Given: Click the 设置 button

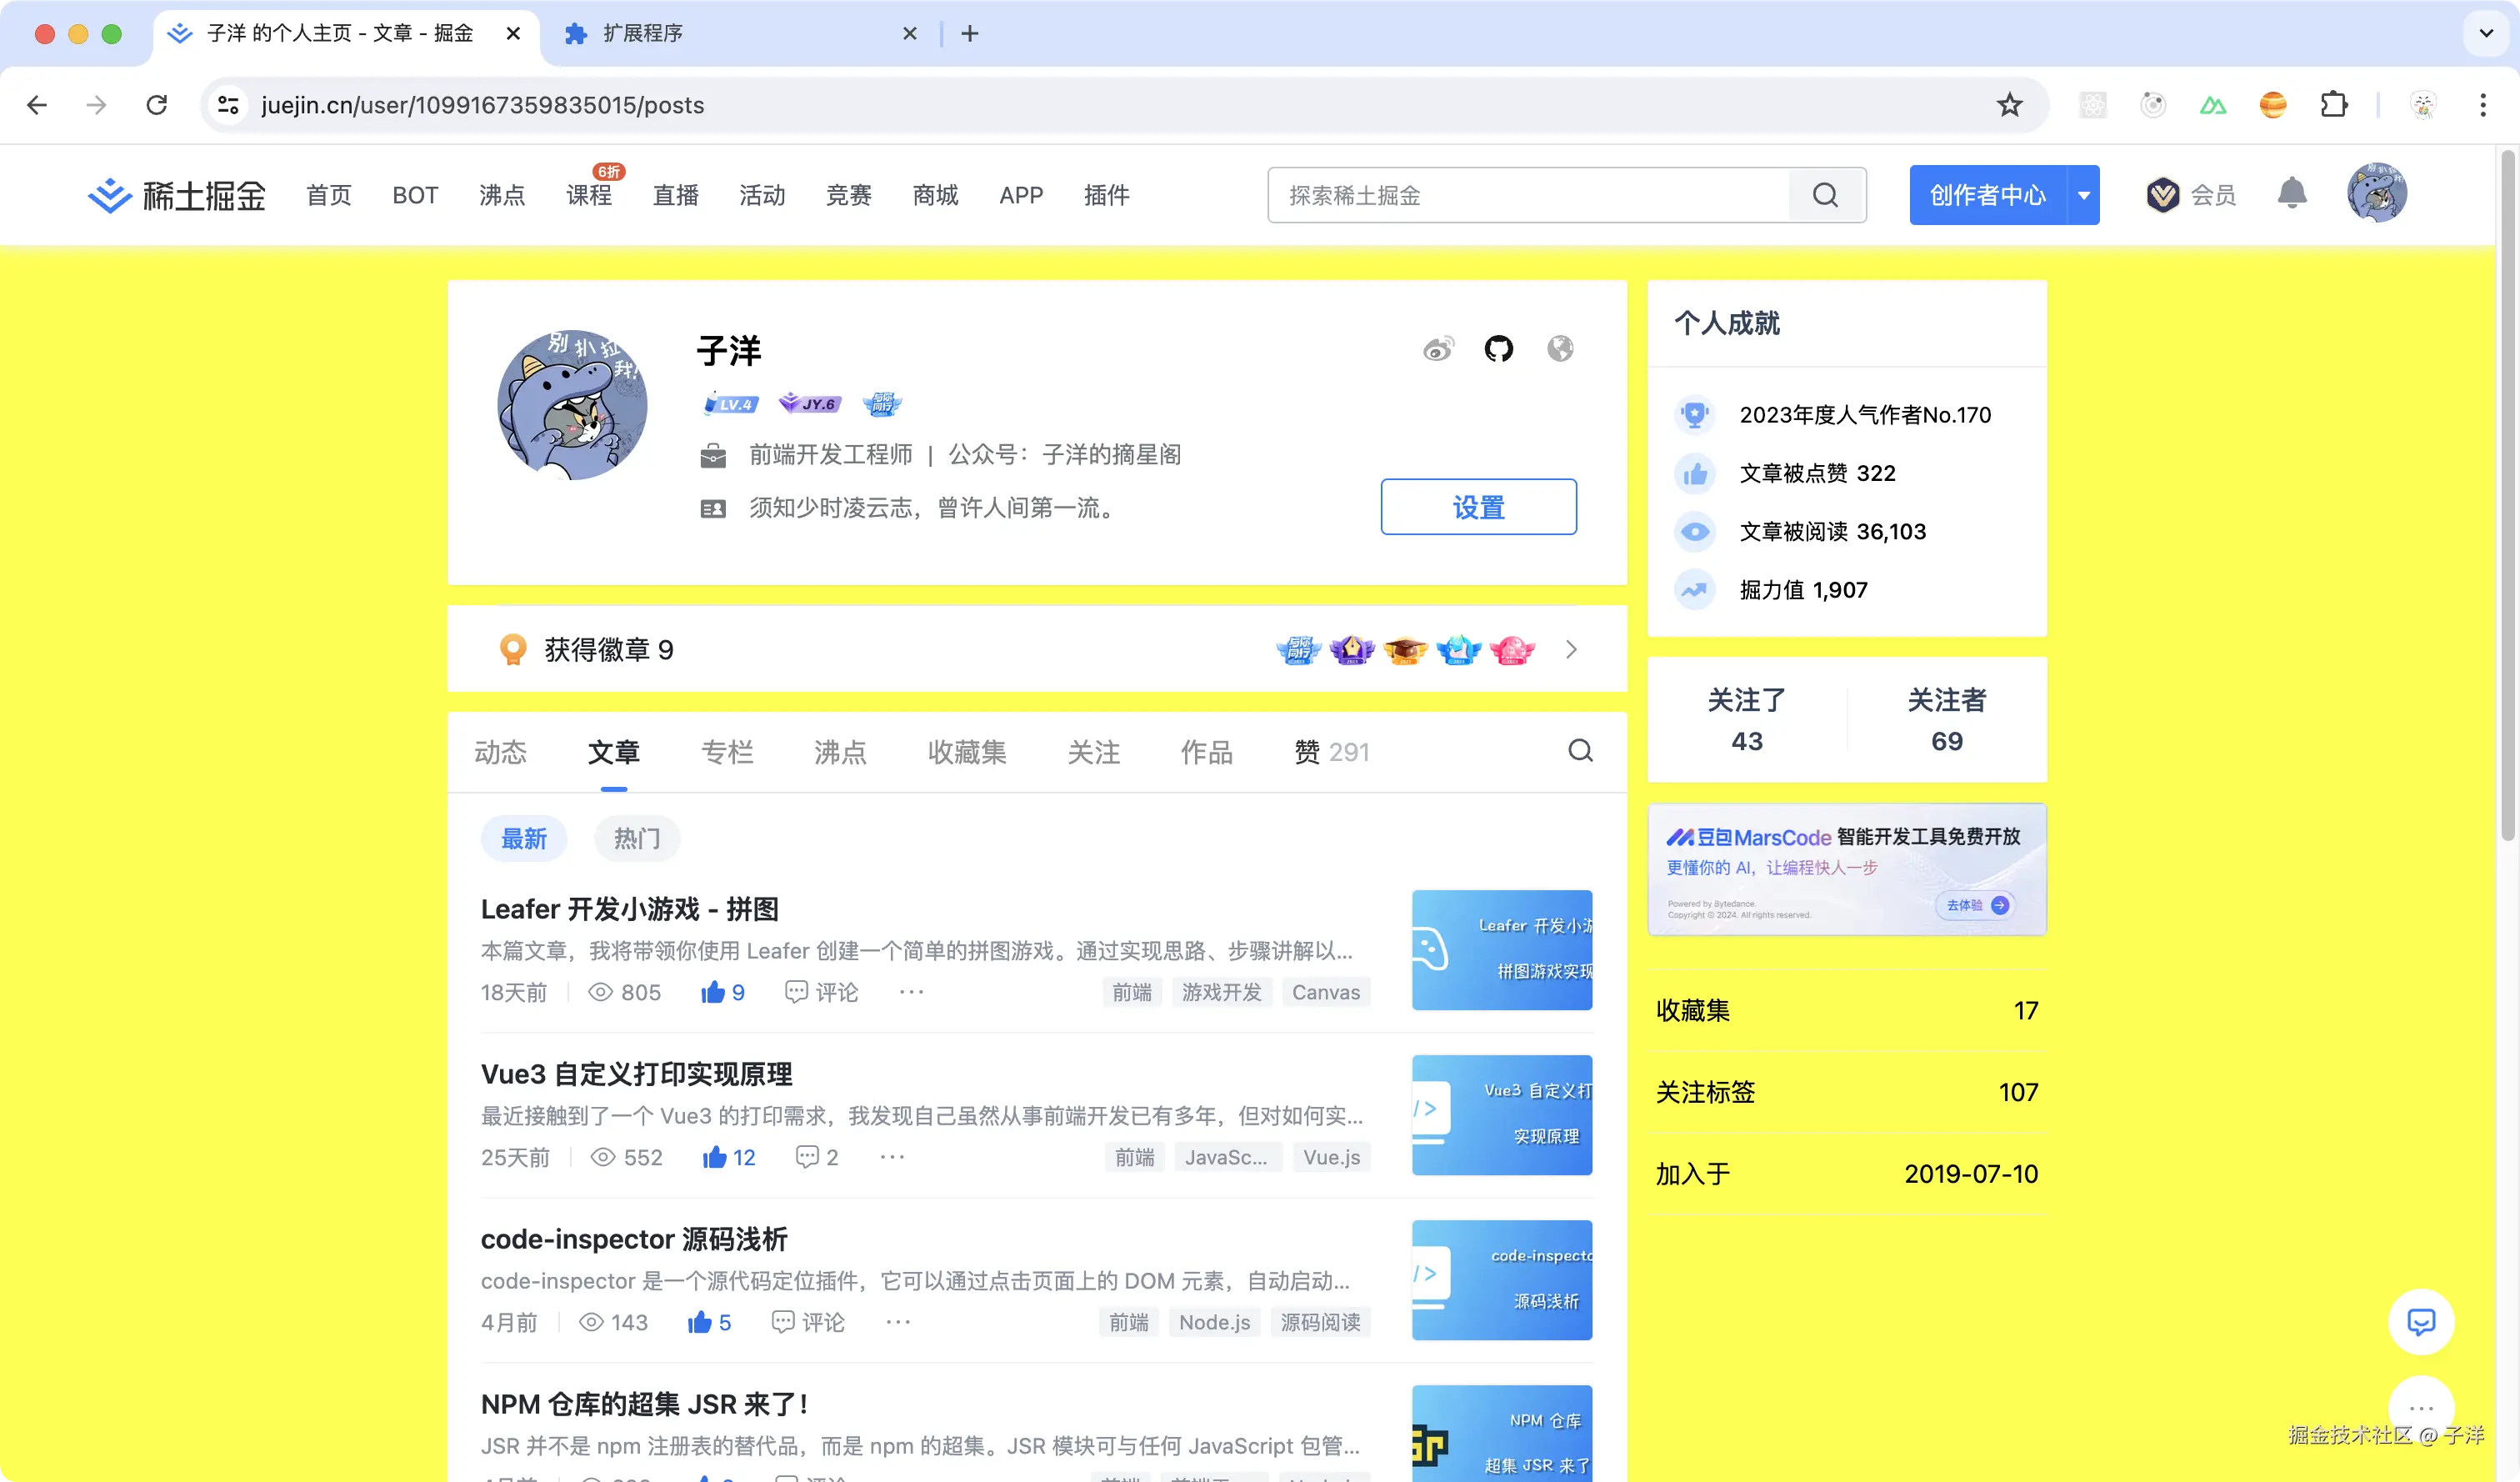Looking at the screenshot, I should click(1478, 507).
